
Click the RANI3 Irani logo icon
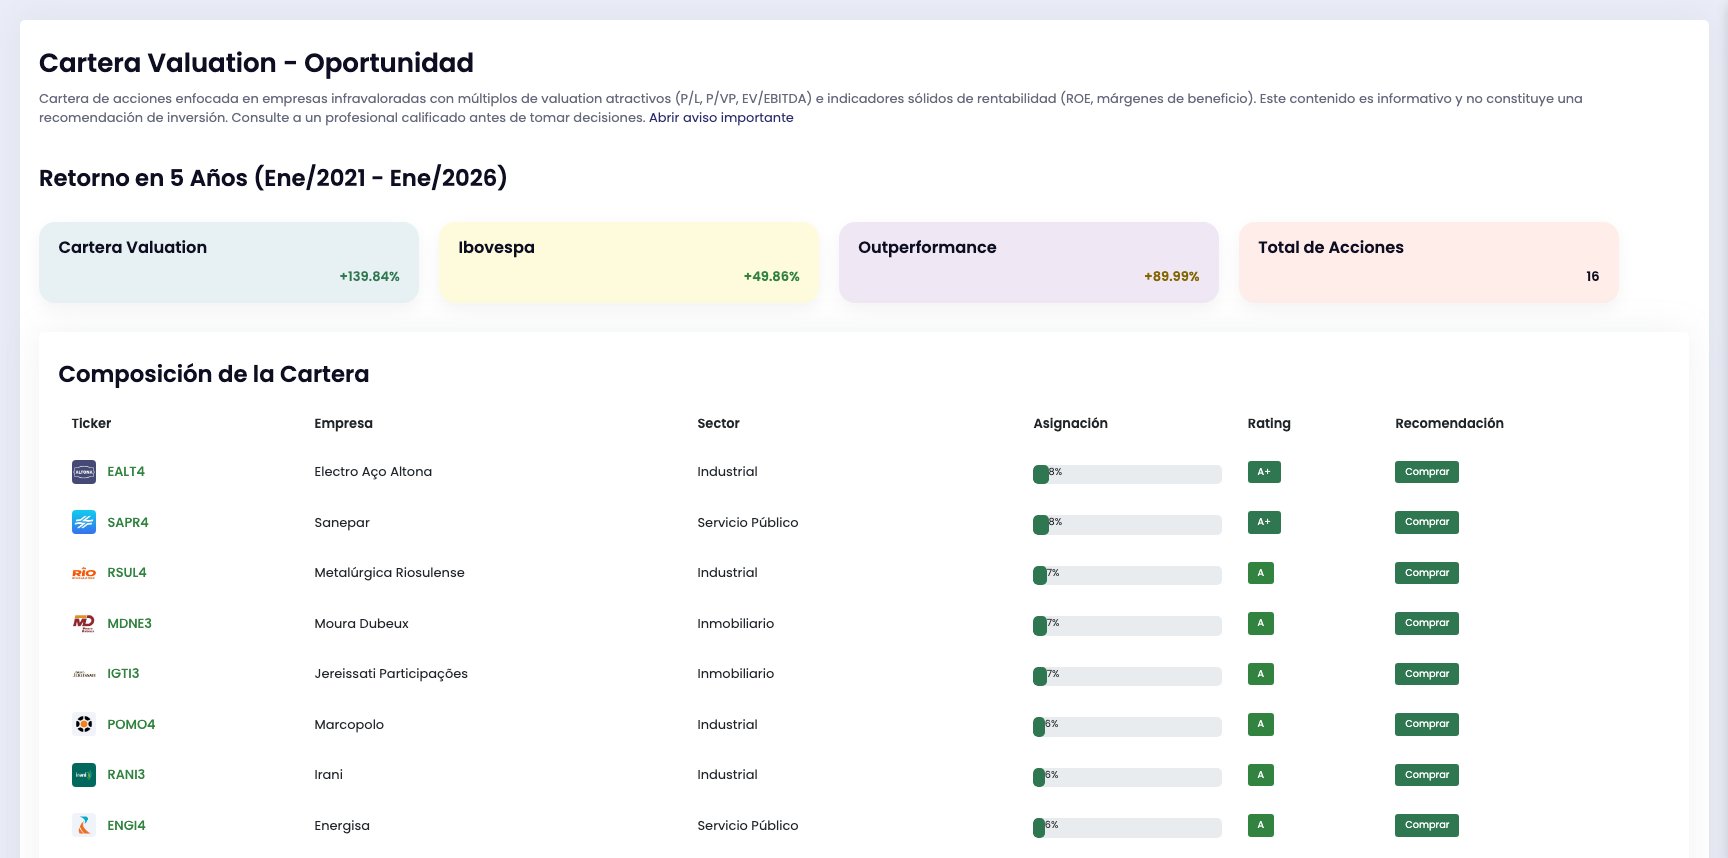tap(84, 775)
